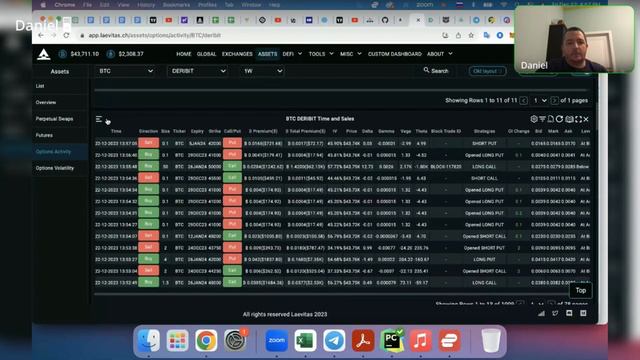Launch Excel from the Dock
Image resolution: width=640 pixels, height=360 pixels.
305,340
